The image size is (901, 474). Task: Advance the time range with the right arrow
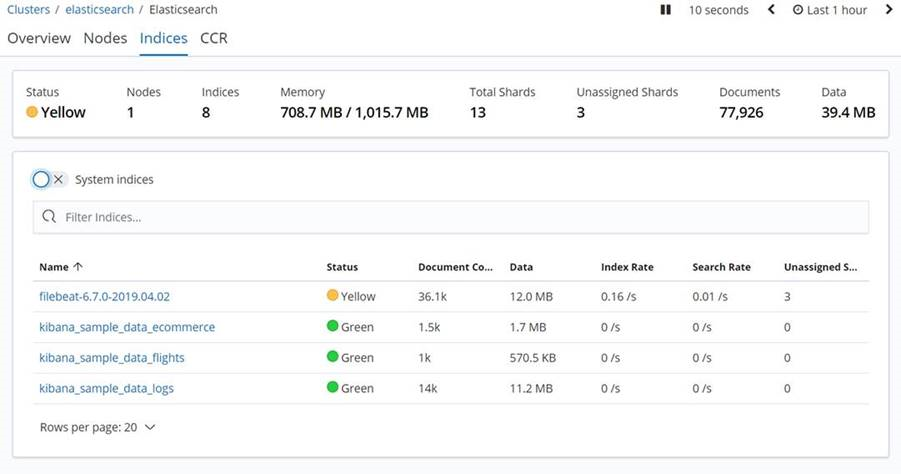(x=888, y=10)
